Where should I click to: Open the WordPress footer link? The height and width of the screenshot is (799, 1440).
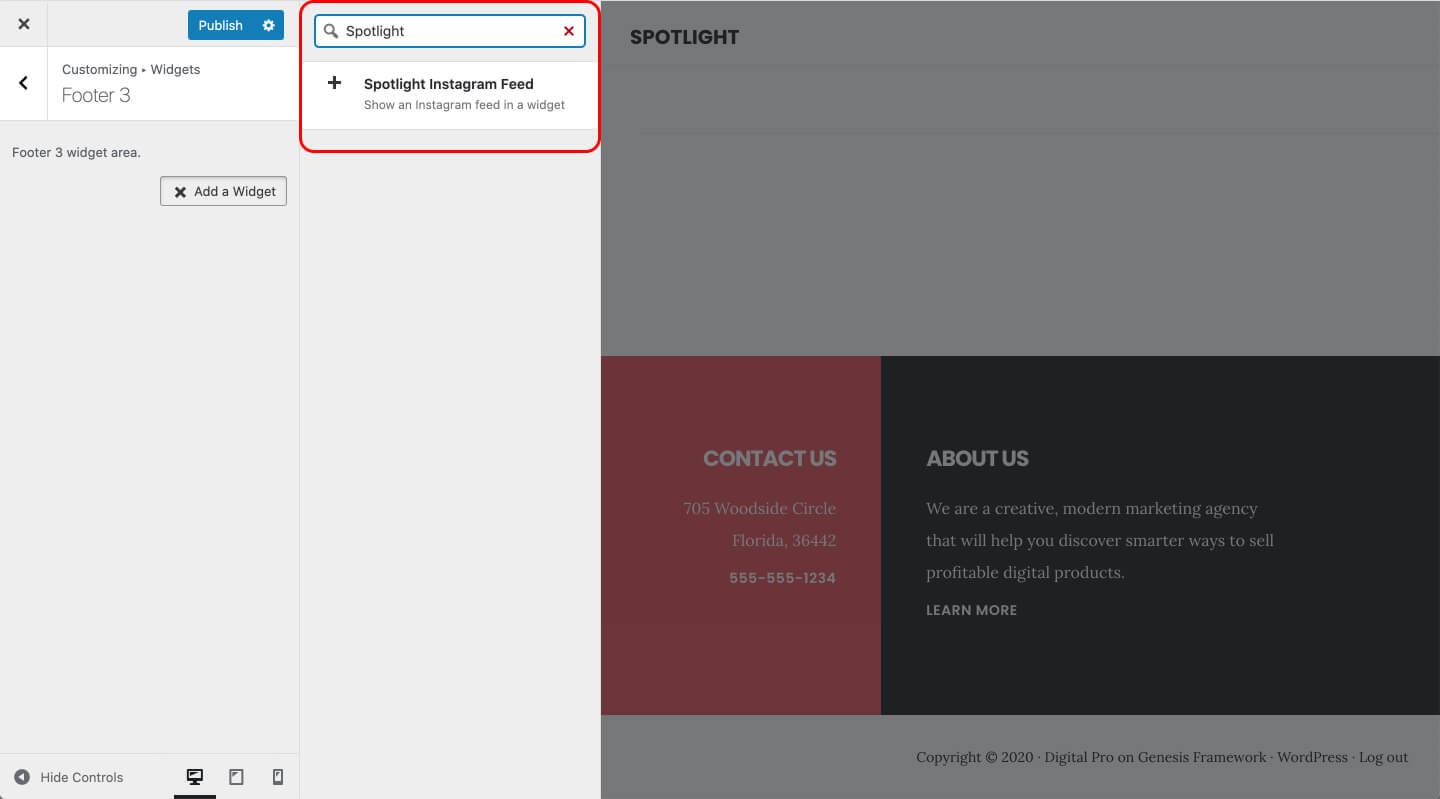click(1312, 757)
